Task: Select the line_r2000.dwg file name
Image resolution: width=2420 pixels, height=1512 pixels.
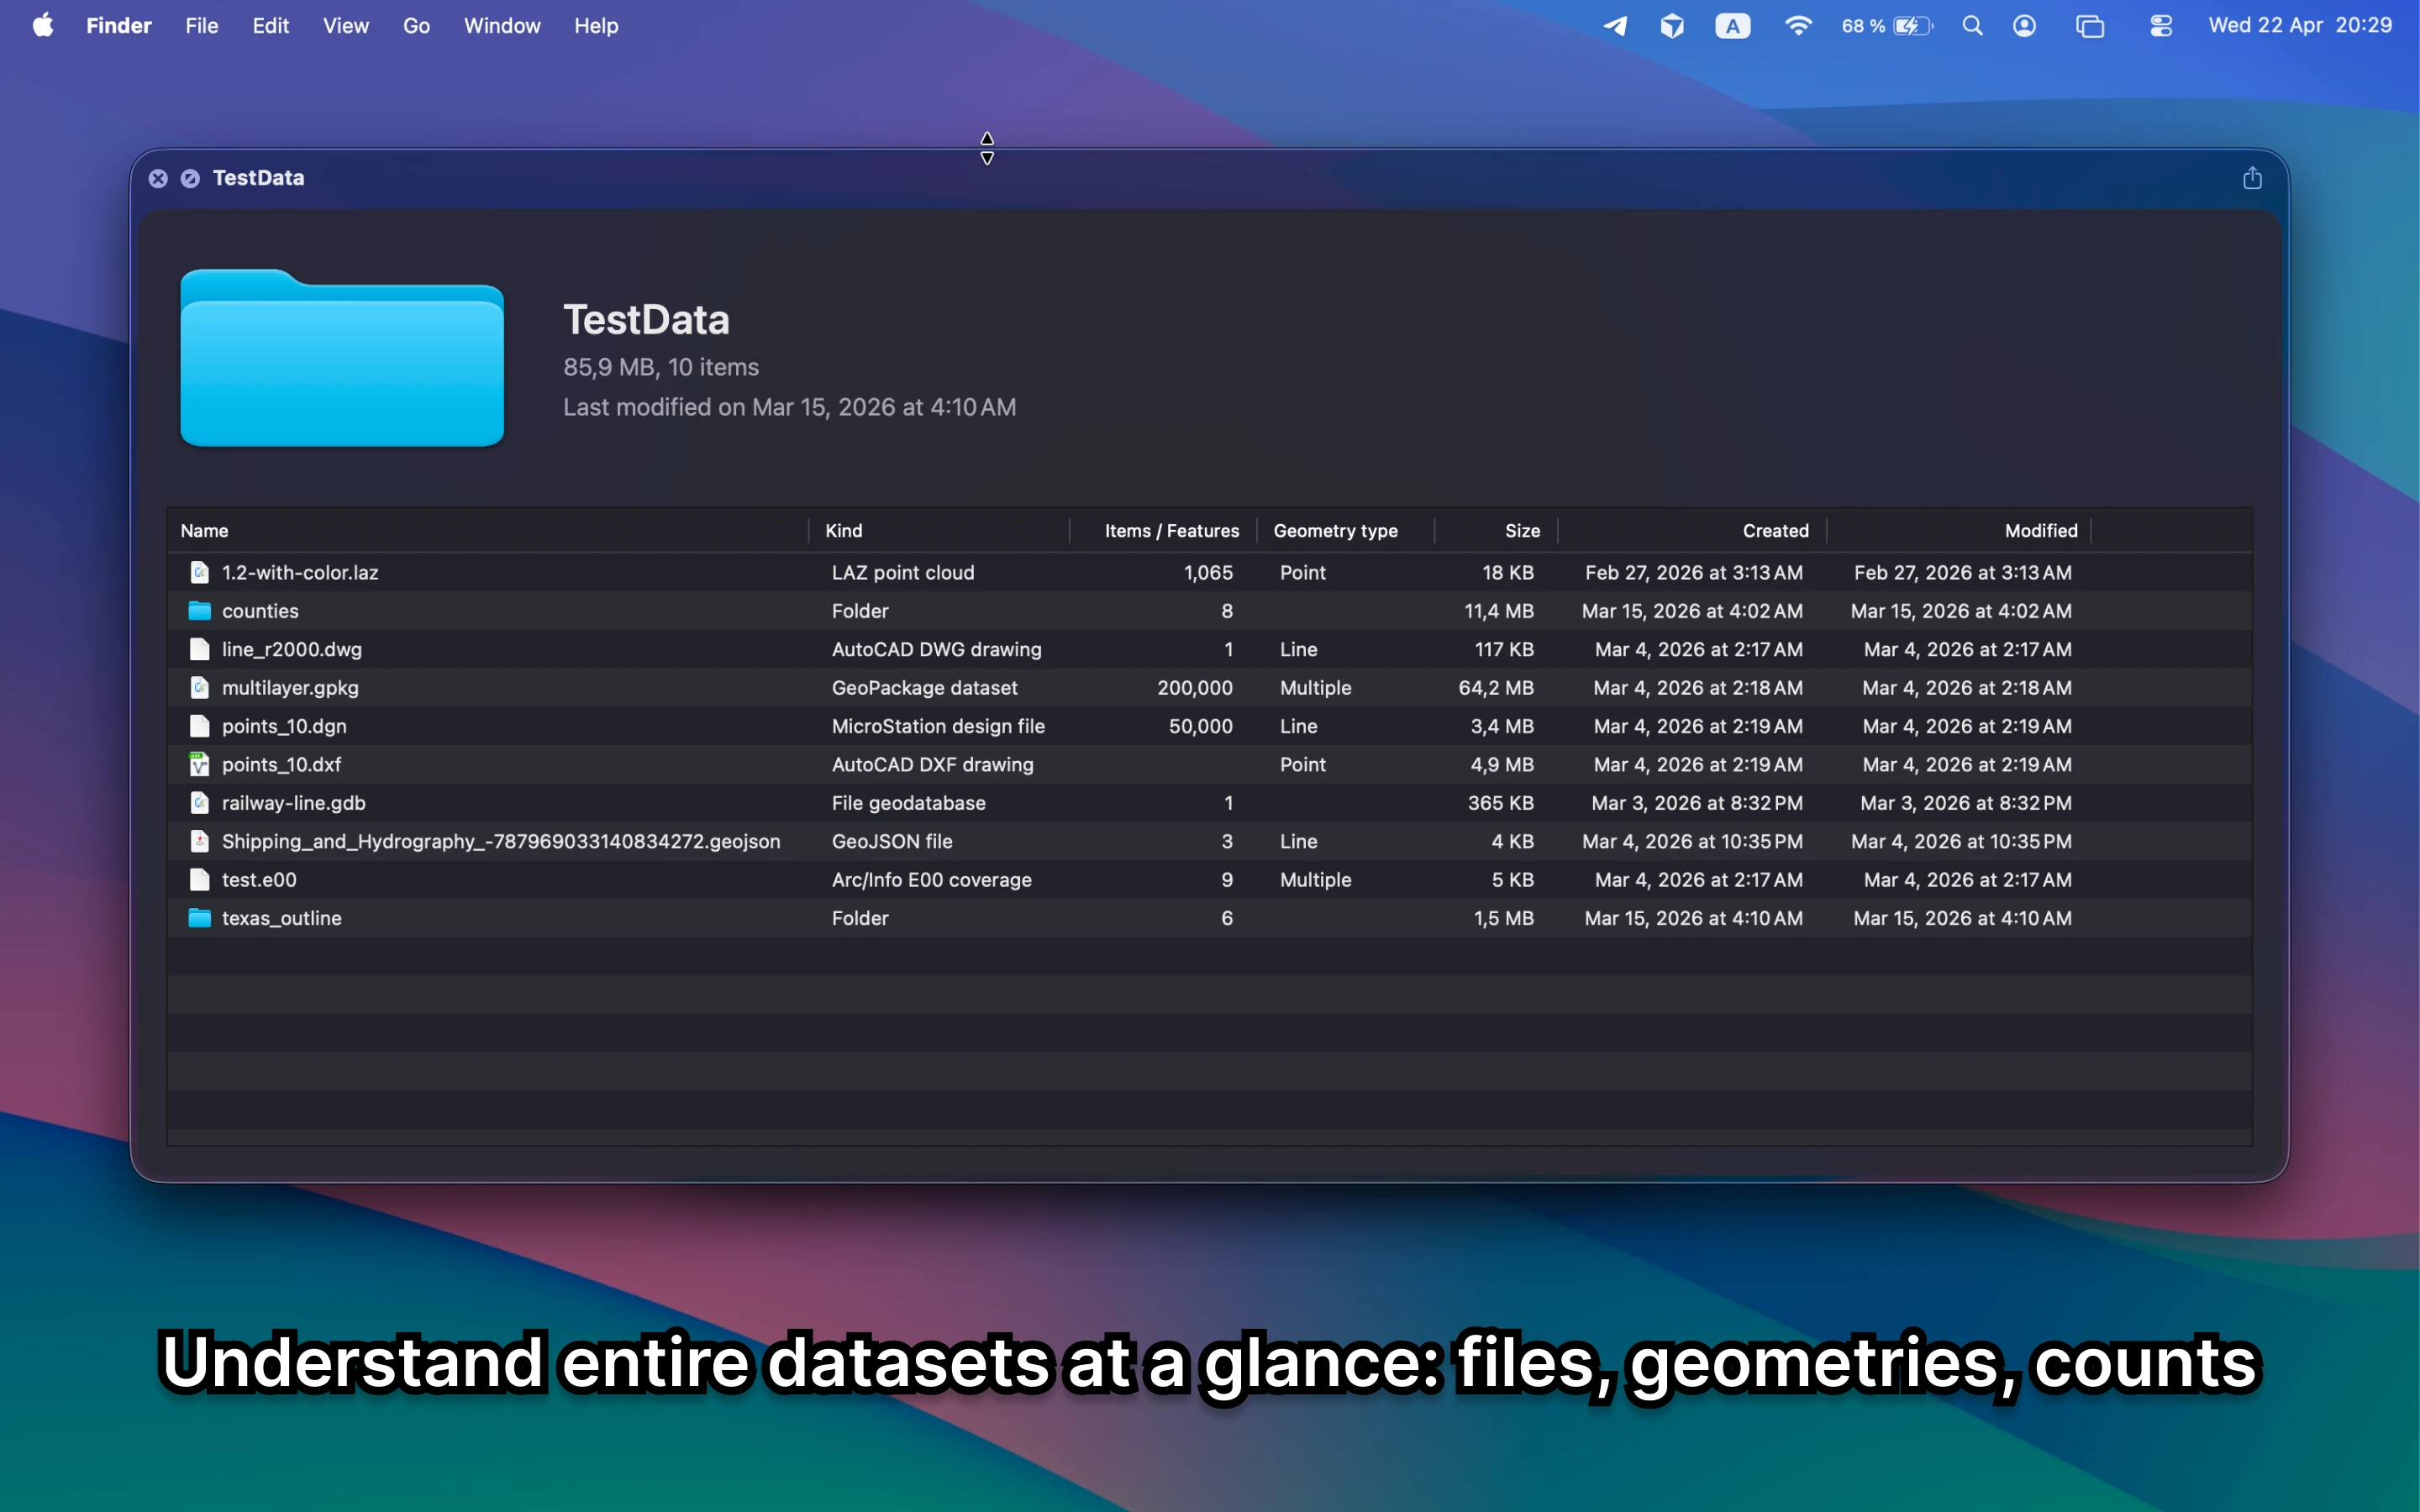Action: (292, 649)
